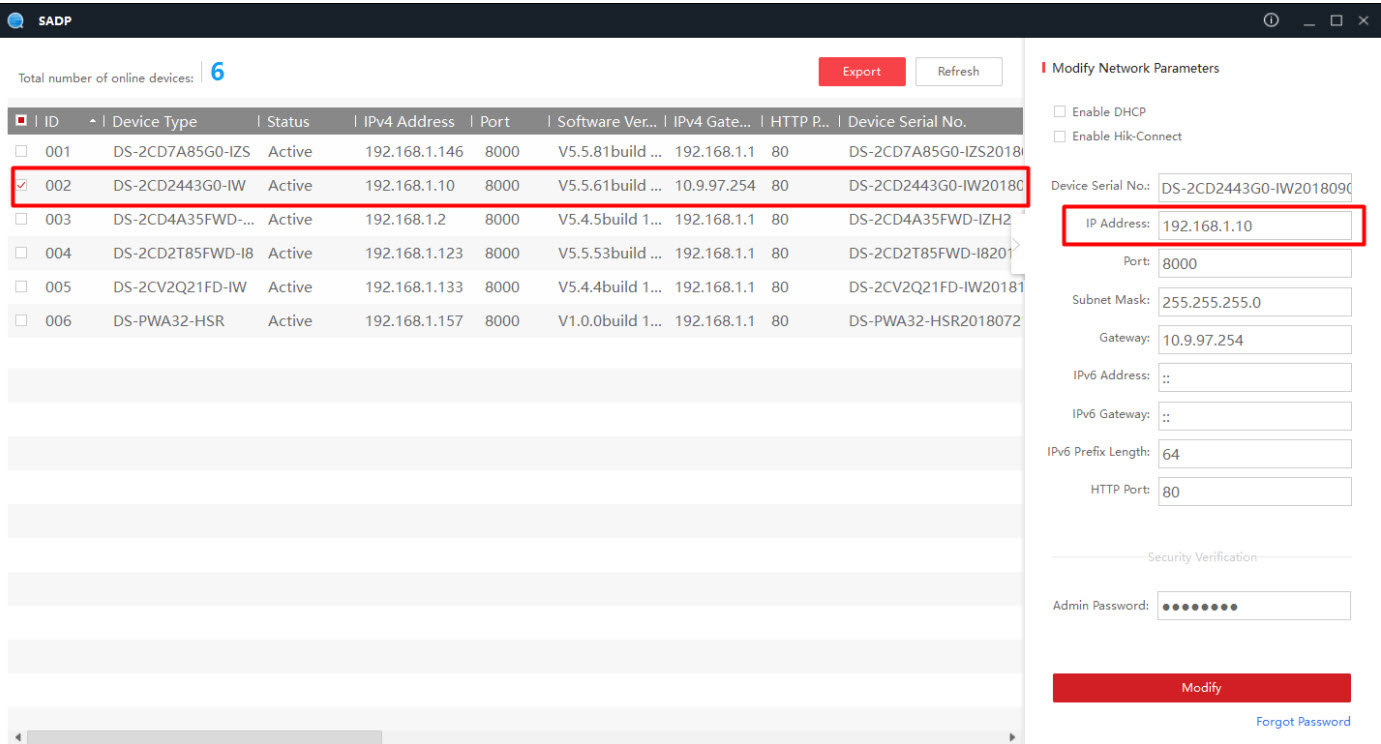This screenshot has width=1381, height=744.
Task: Check the box for device 001
Action: tap(21, 152)
